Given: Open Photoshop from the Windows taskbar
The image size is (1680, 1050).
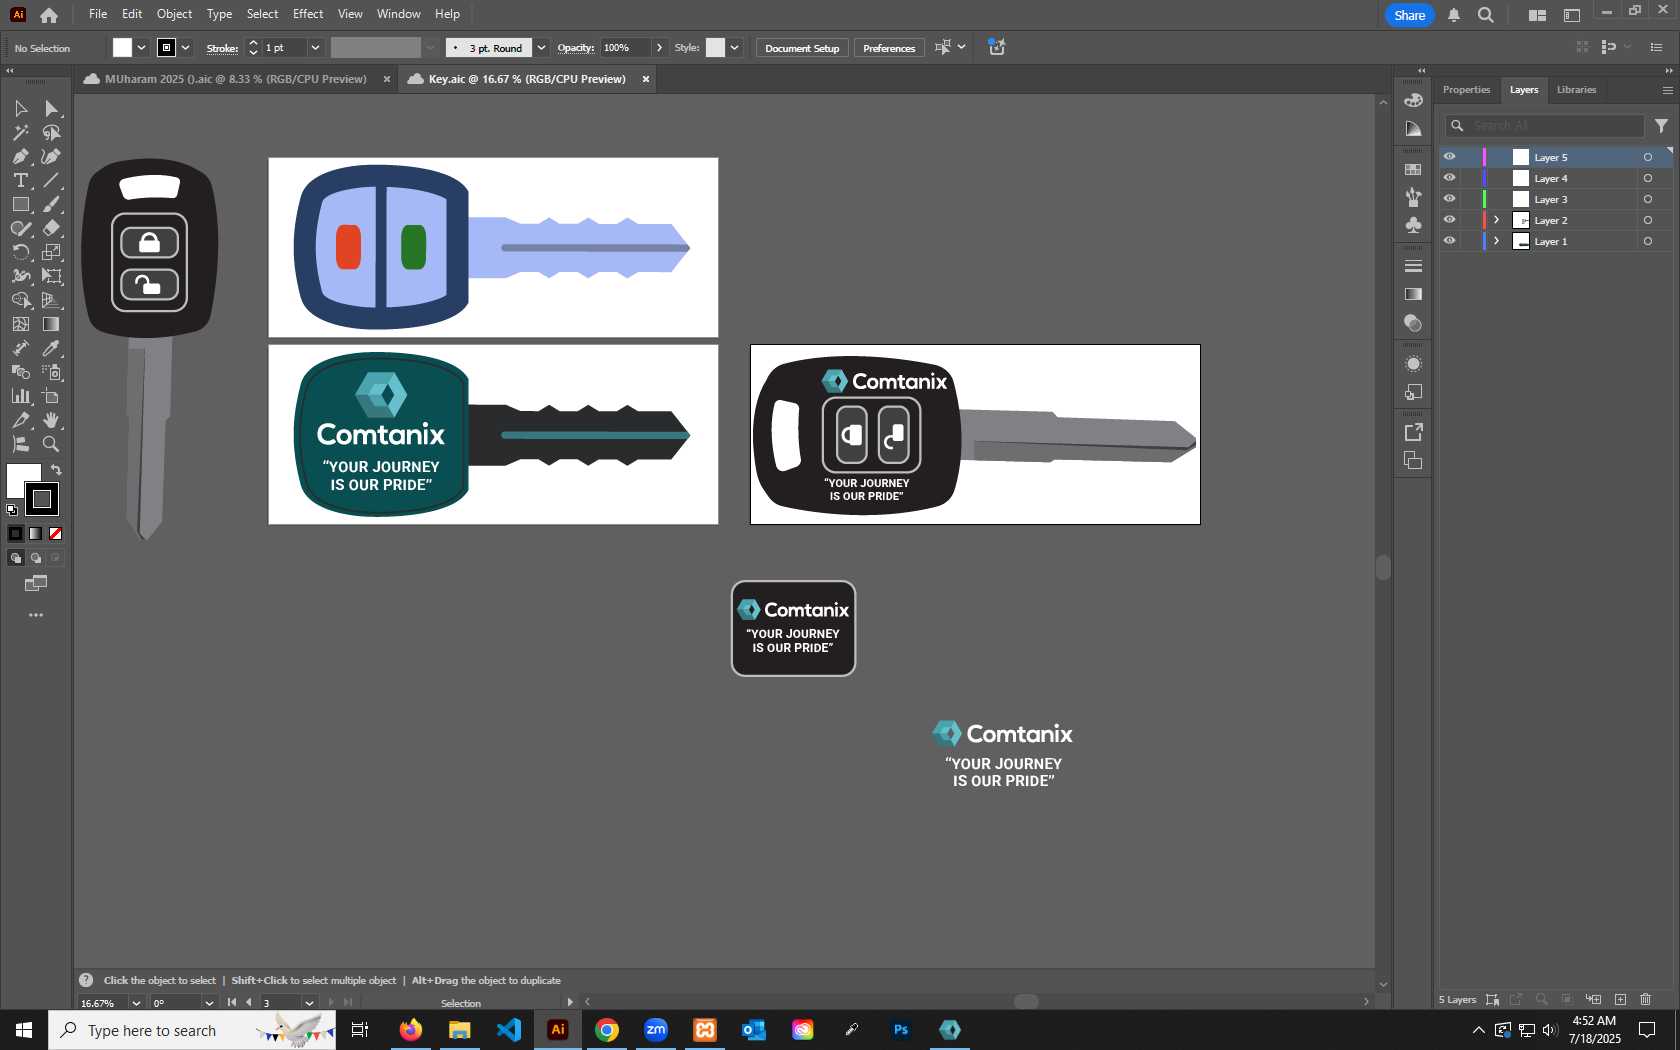Looking at the screenshot, I should coord(901,1029).
